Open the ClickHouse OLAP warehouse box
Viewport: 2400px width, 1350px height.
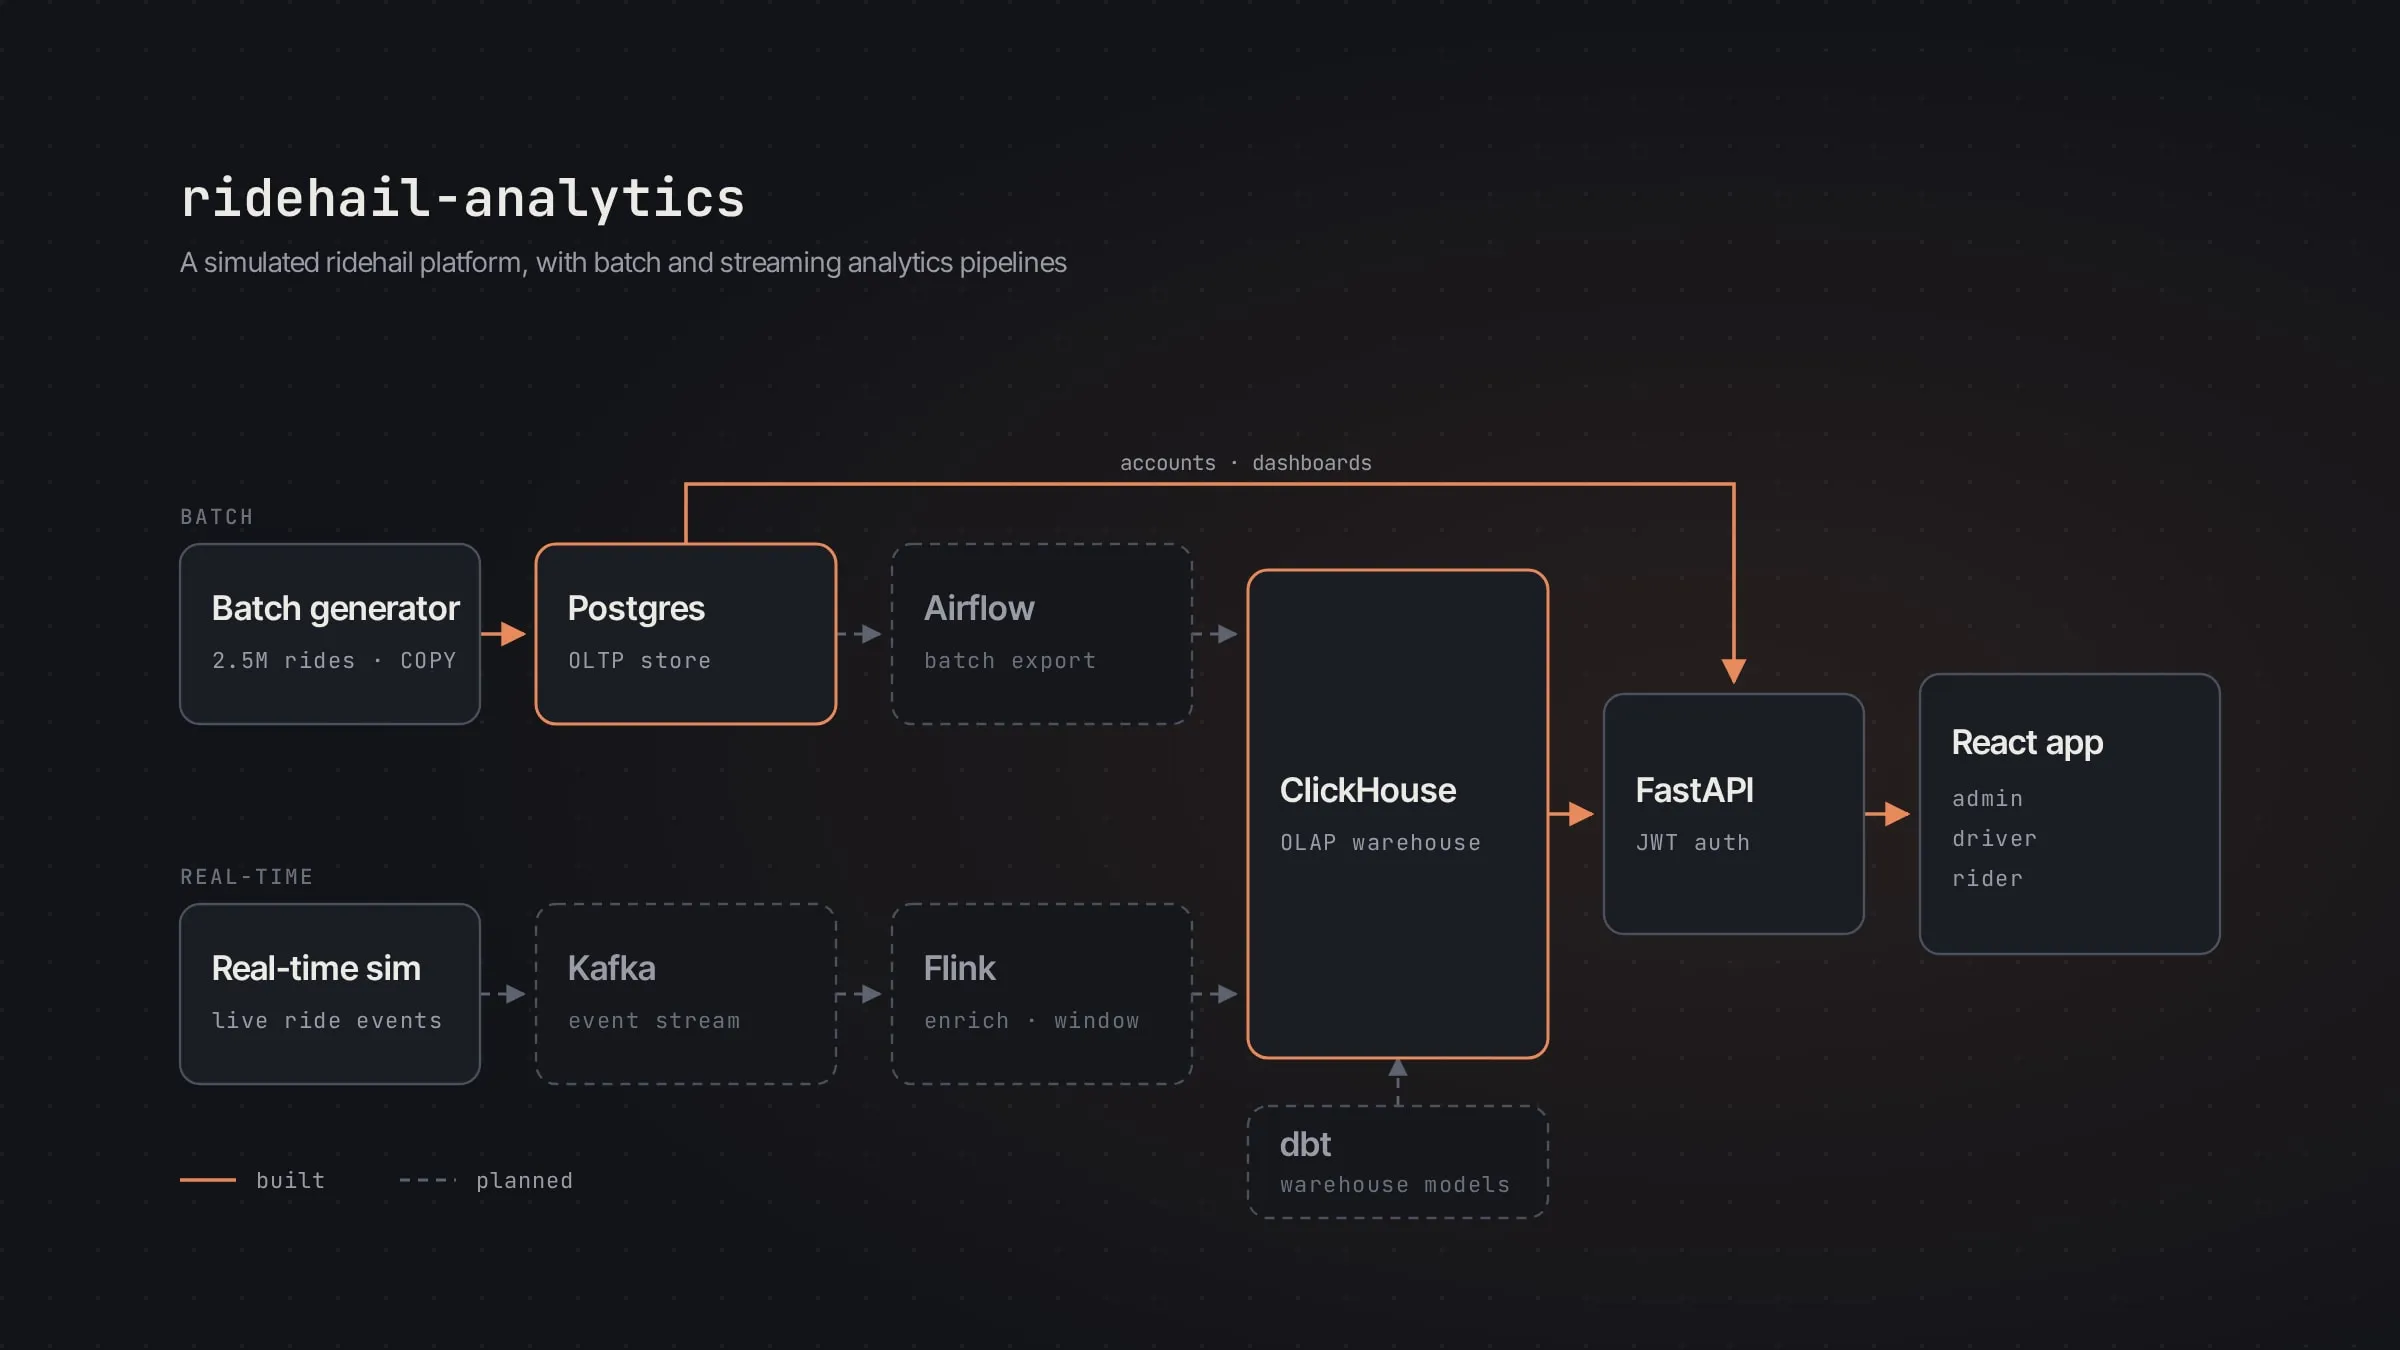click(1398, 814)
